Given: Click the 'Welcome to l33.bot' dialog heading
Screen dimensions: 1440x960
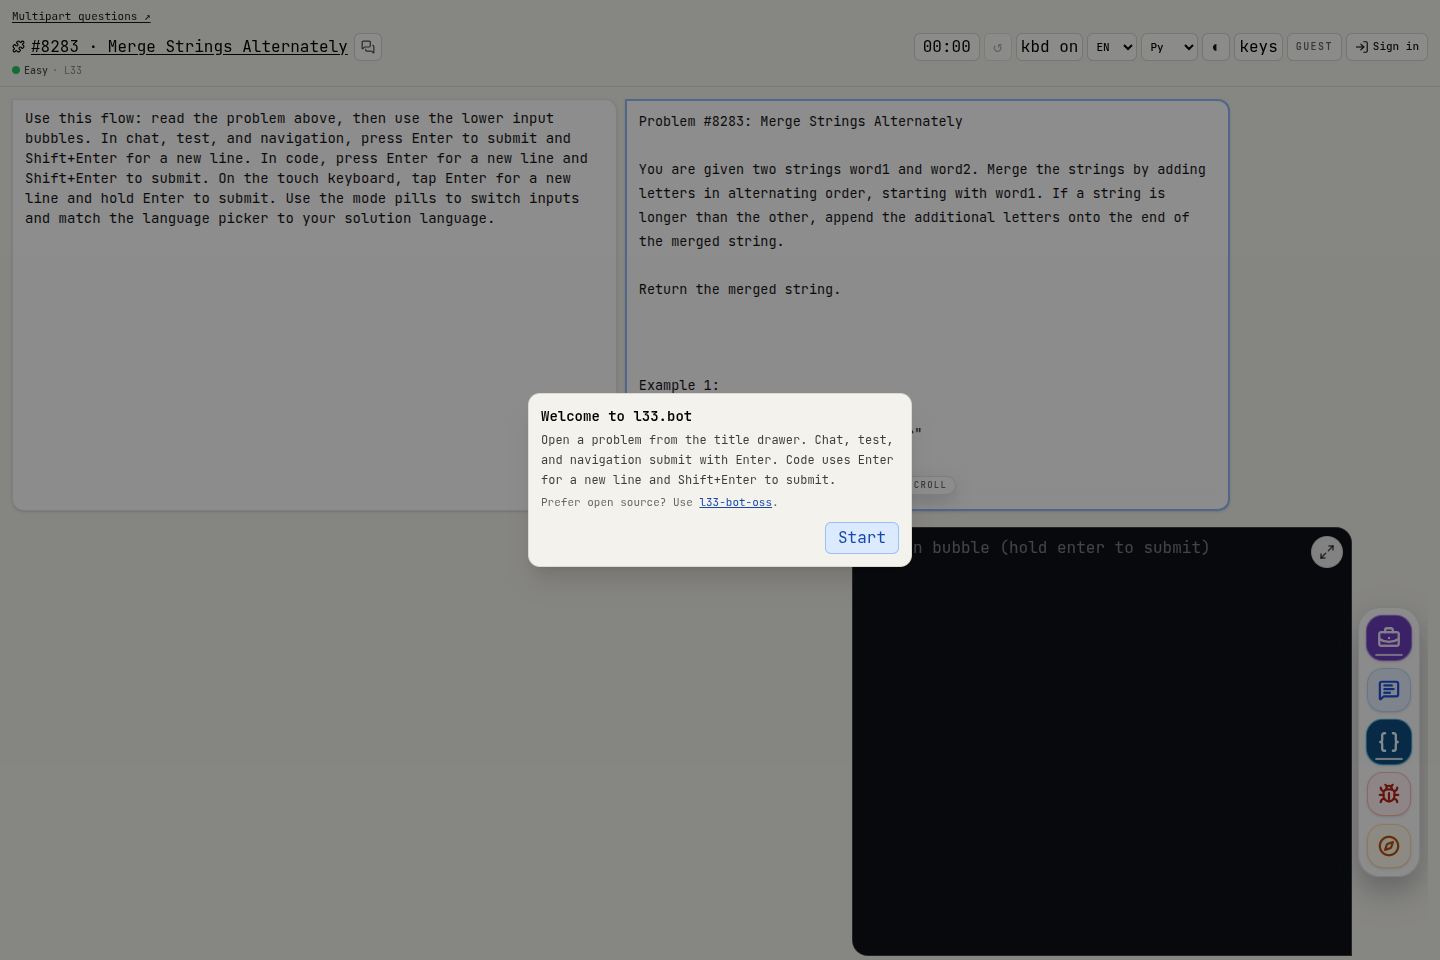Looking at the screenshot, I should pyautogui.click(x=616, y=416).
